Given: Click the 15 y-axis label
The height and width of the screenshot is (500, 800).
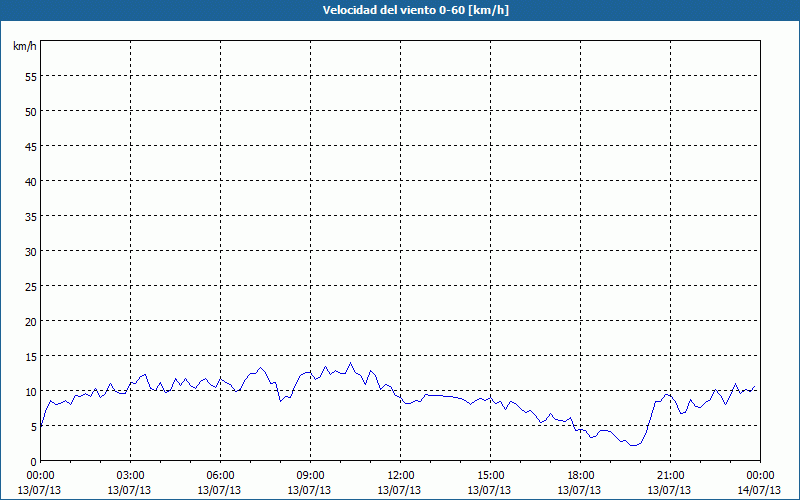Looking at the screenshot, I should pyautogui.click(x=31, y=357).
